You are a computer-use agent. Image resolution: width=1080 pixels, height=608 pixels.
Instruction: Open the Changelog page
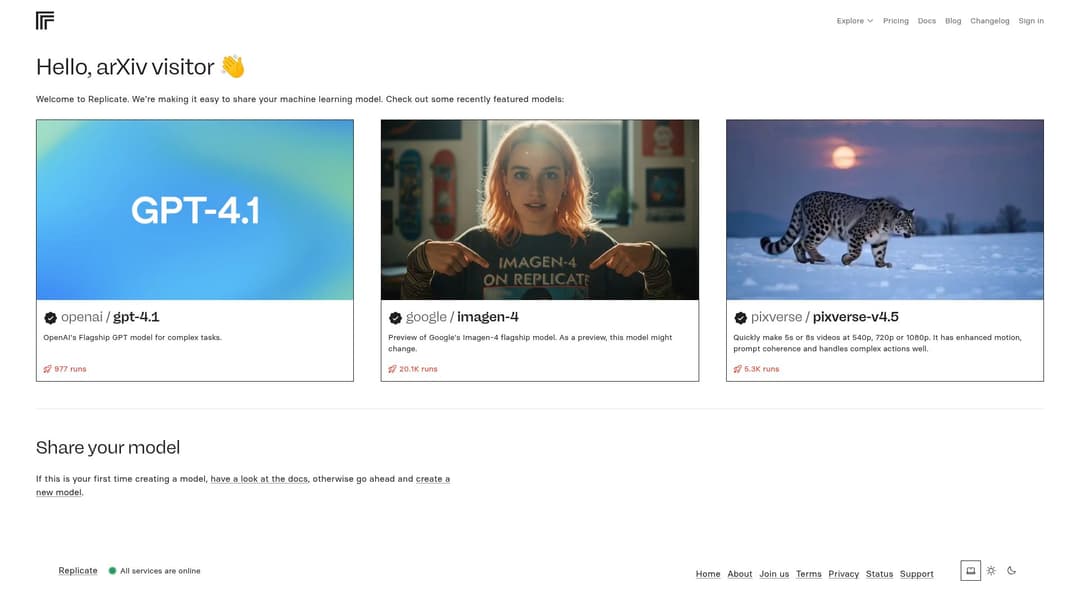point(989,21)
